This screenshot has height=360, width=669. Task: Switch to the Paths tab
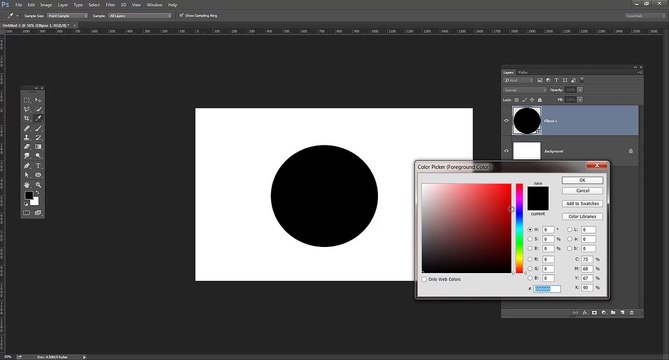click(523, 73)
